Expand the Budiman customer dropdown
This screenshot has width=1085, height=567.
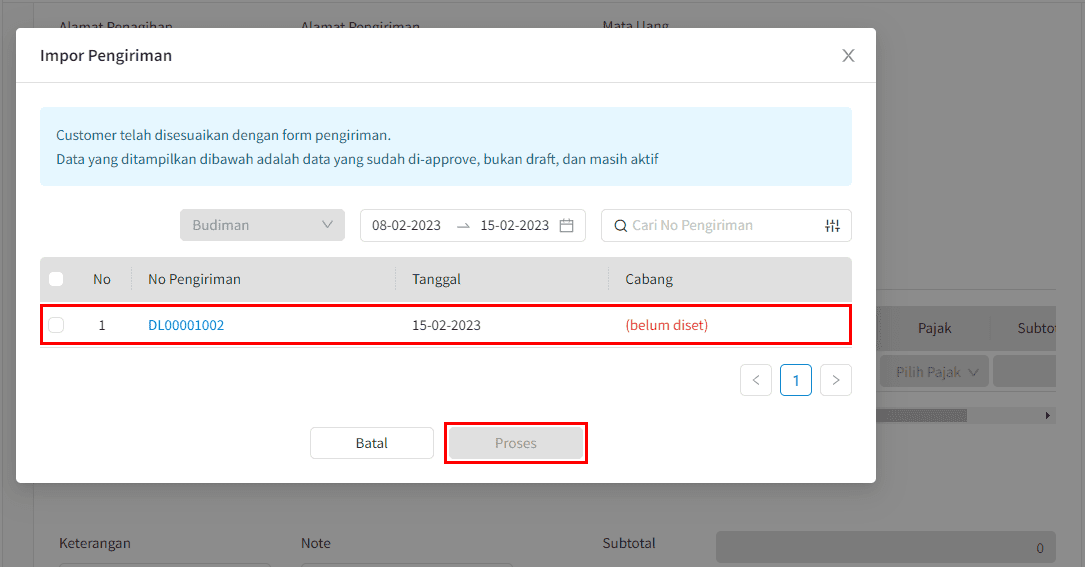click(262, 225)
